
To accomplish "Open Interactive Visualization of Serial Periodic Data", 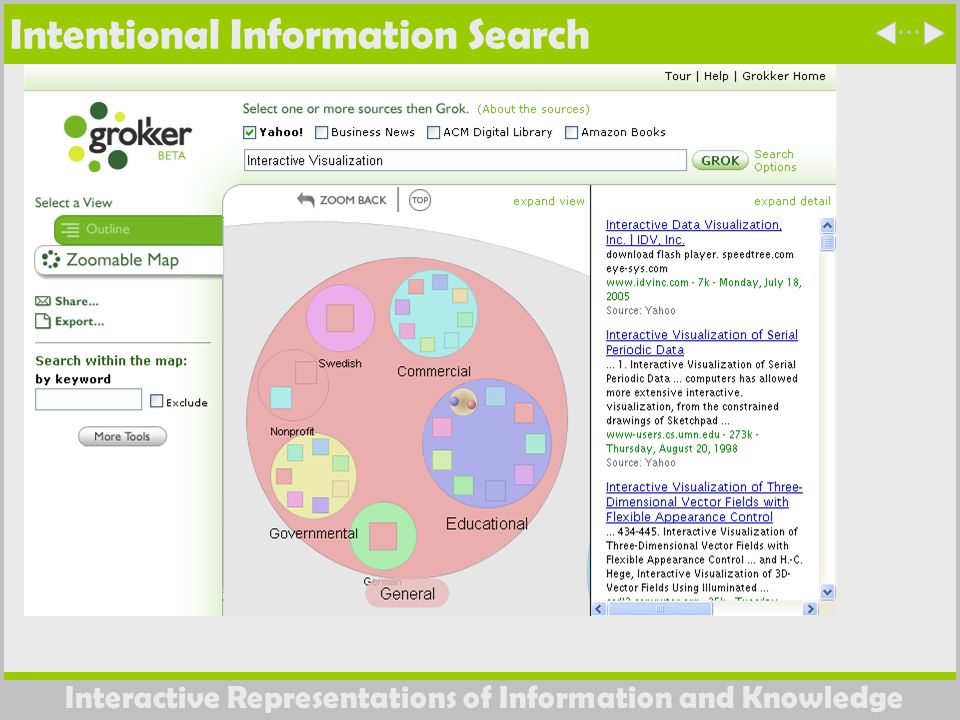I will coord(701,342).
